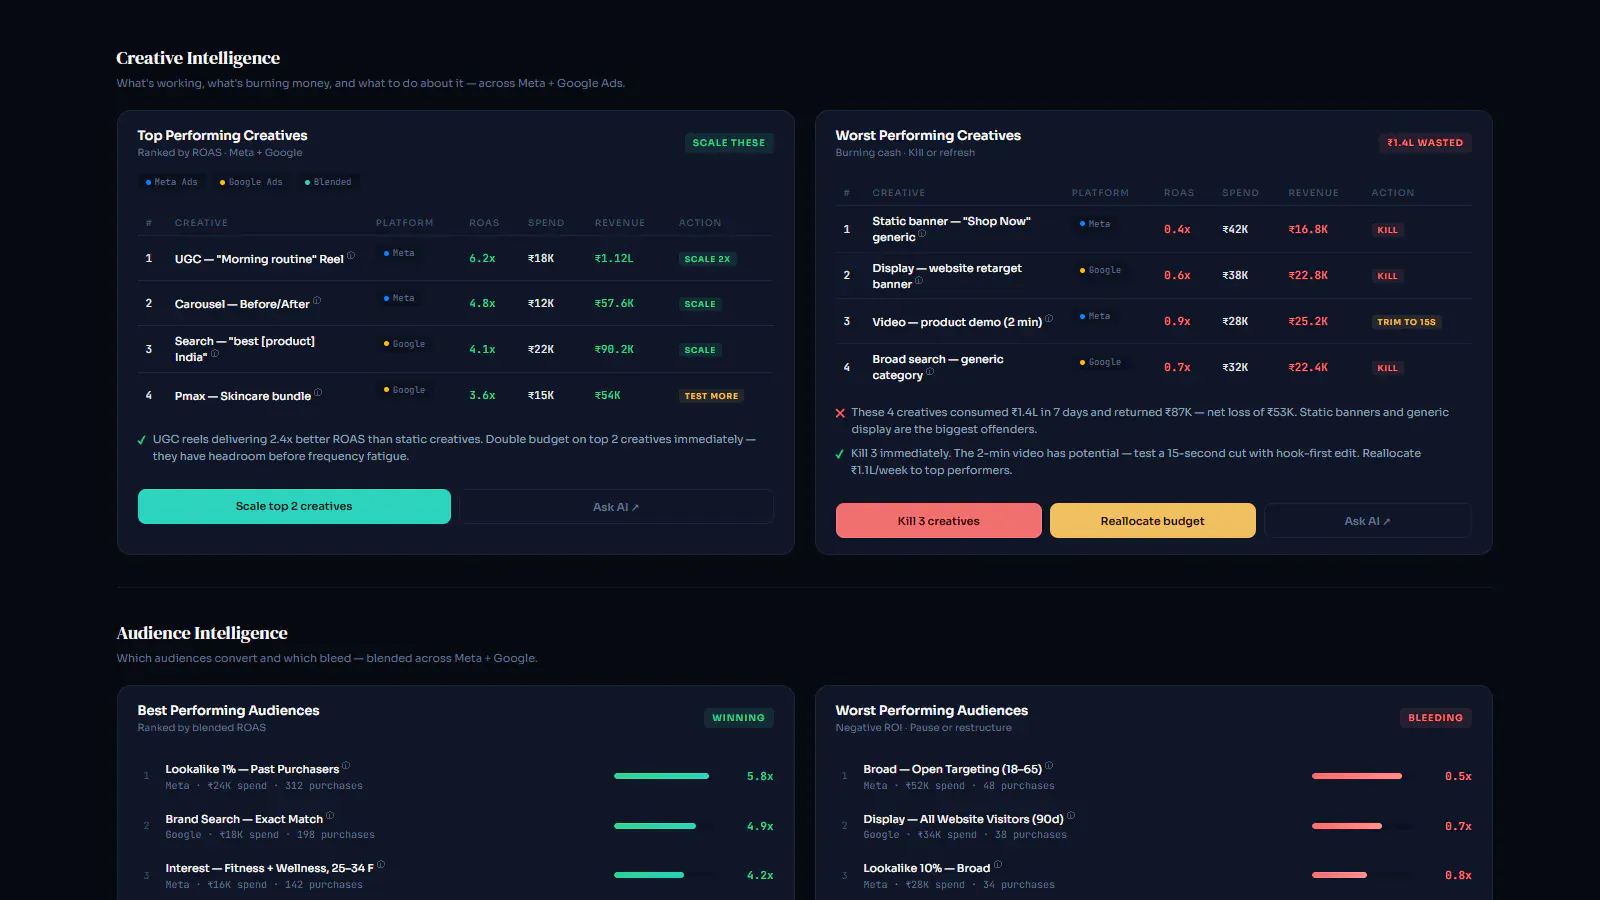Click the SCALE THESE badge
1600x900 pixels.
click(x=729, y=143)
